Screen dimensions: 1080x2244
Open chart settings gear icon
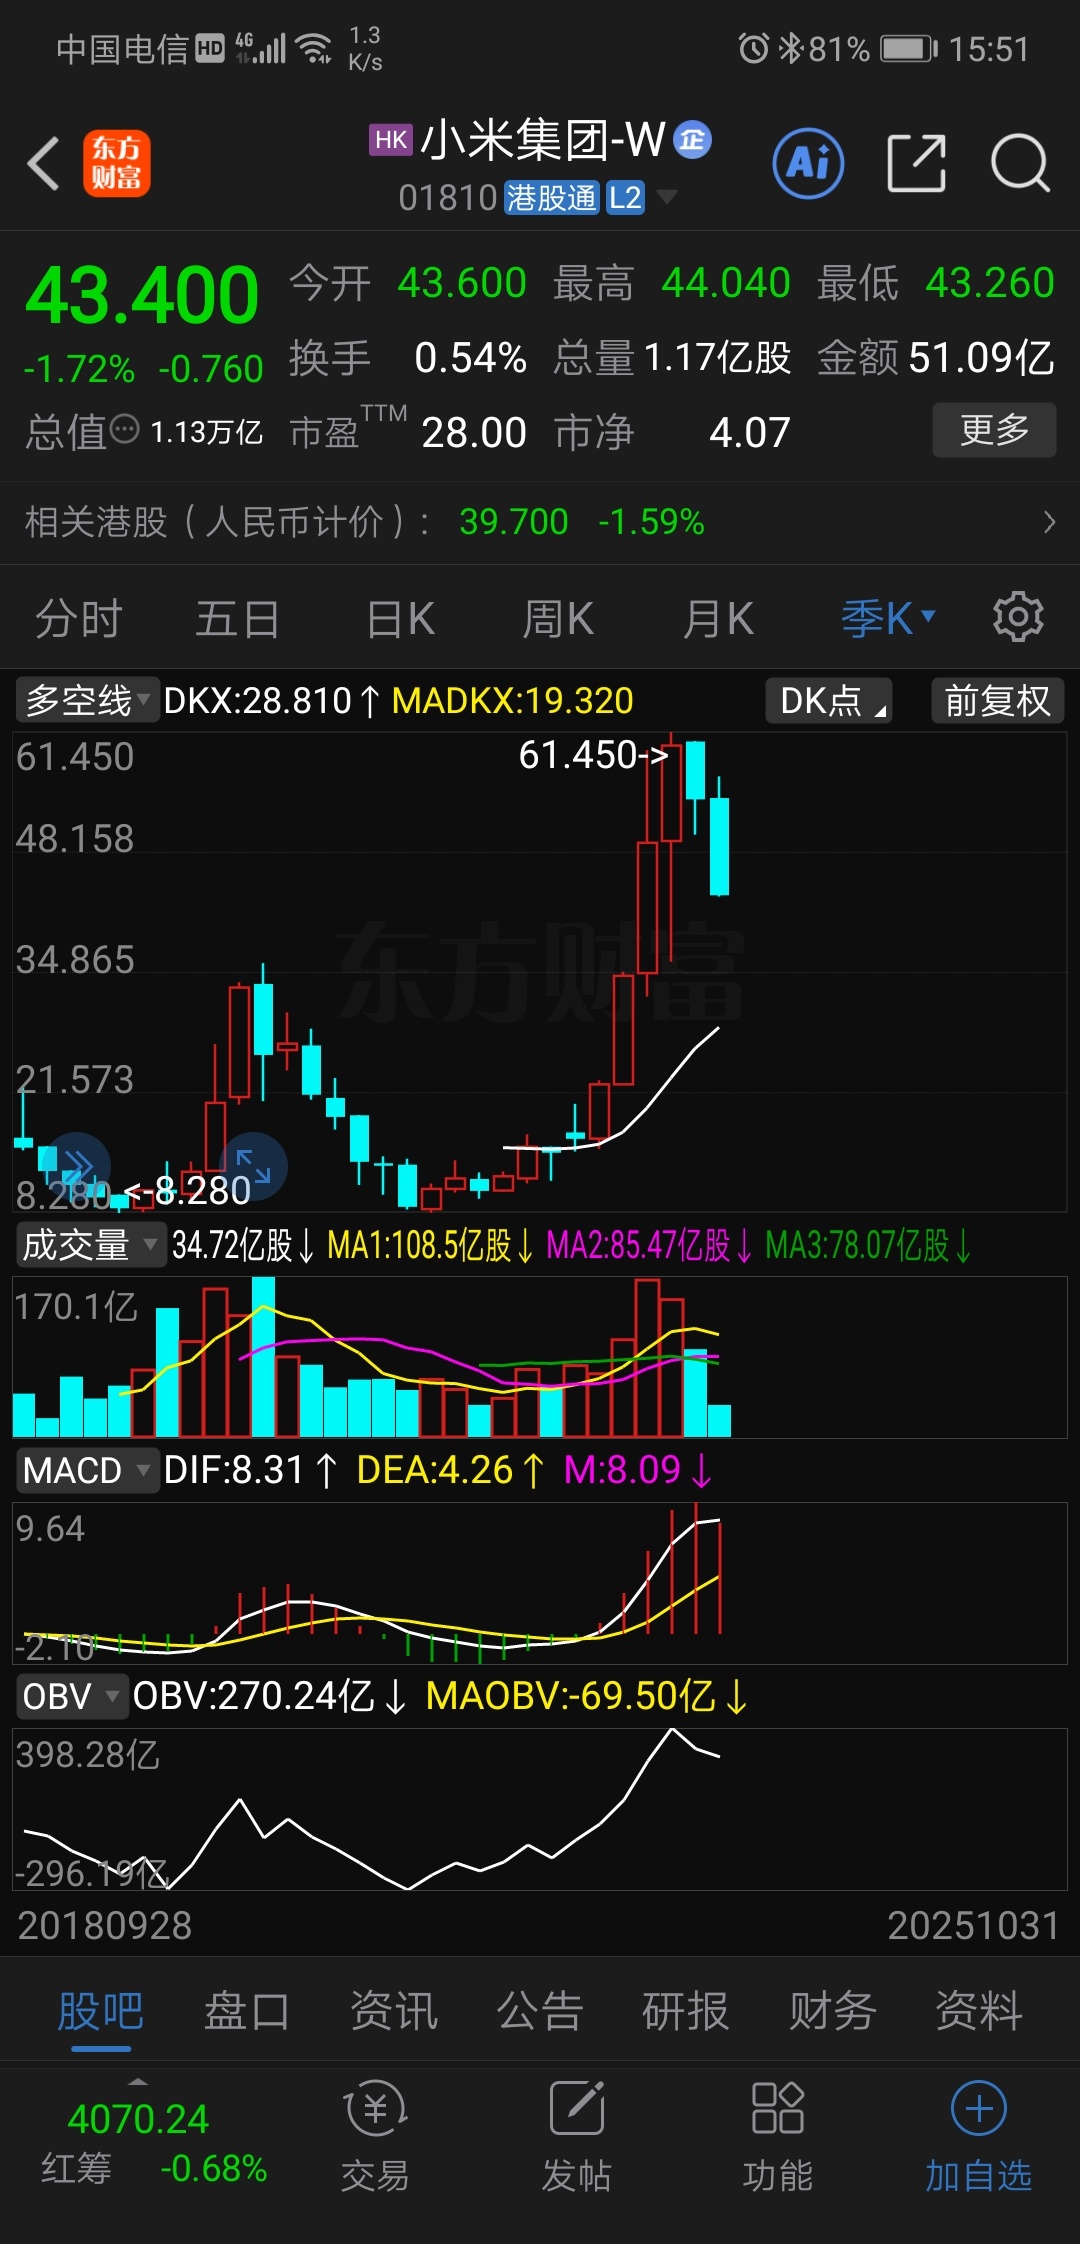tap(1018, 617)
